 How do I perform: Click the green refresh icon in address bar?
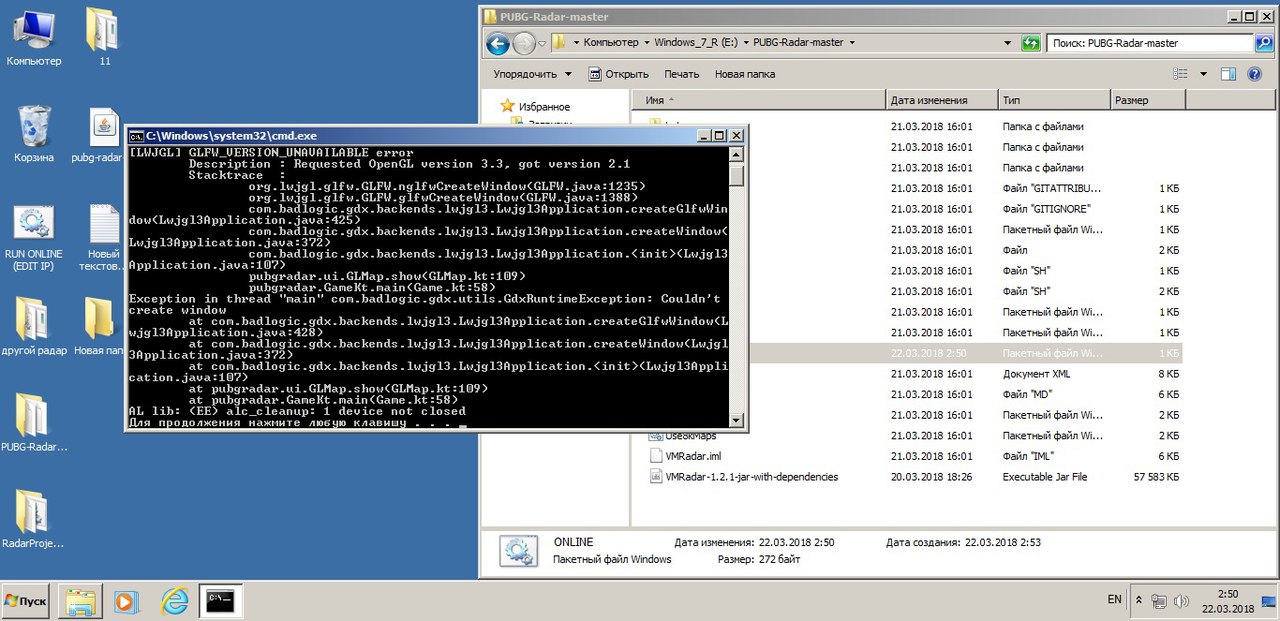(1030, 44)
